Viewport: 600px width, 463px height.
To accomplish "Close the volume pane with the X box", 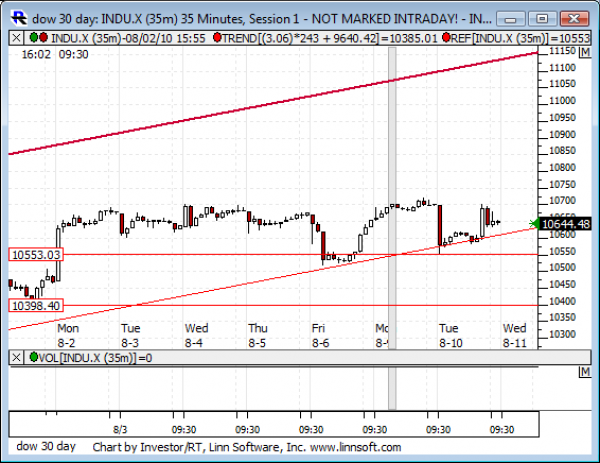I will coord(16,358).
